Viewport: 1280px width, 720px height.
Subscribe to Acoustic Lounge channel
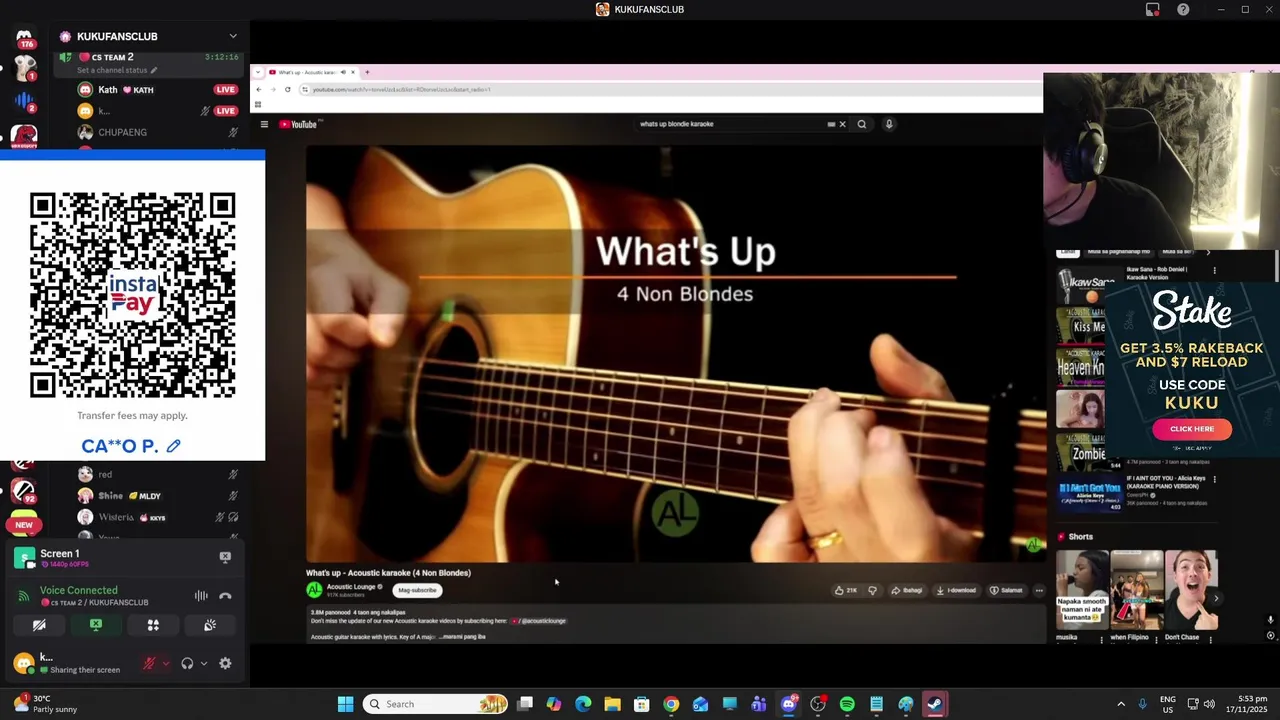[418, 590]
